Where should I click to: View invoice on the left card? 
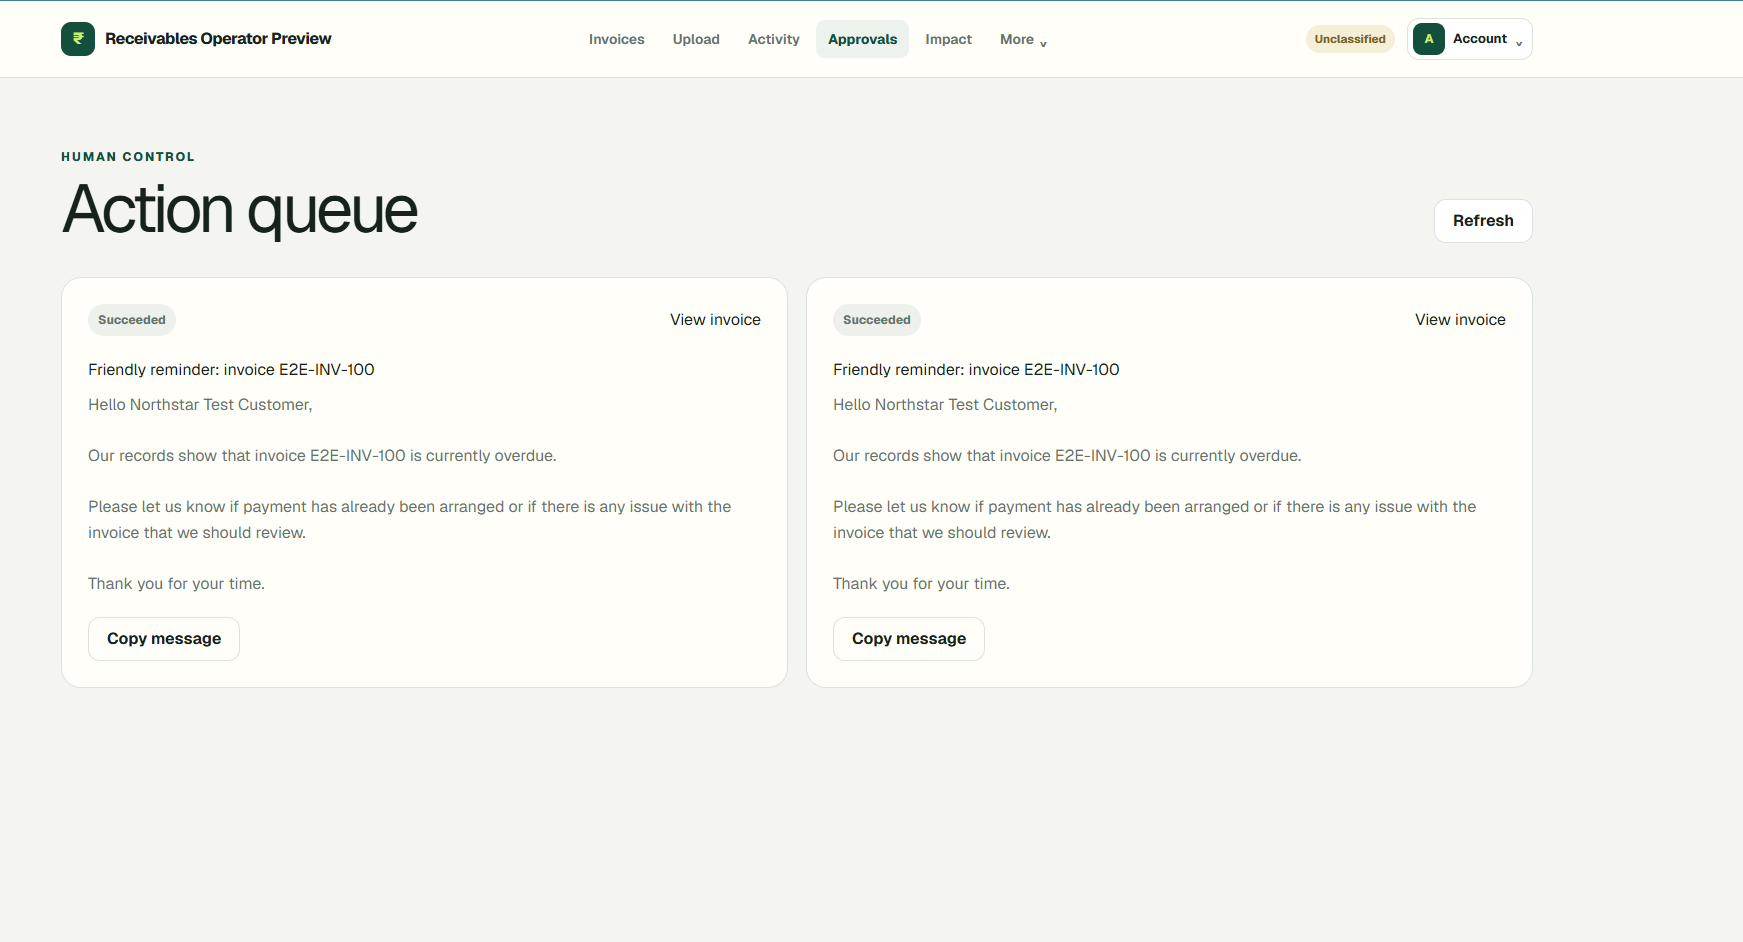pos(715,320)
